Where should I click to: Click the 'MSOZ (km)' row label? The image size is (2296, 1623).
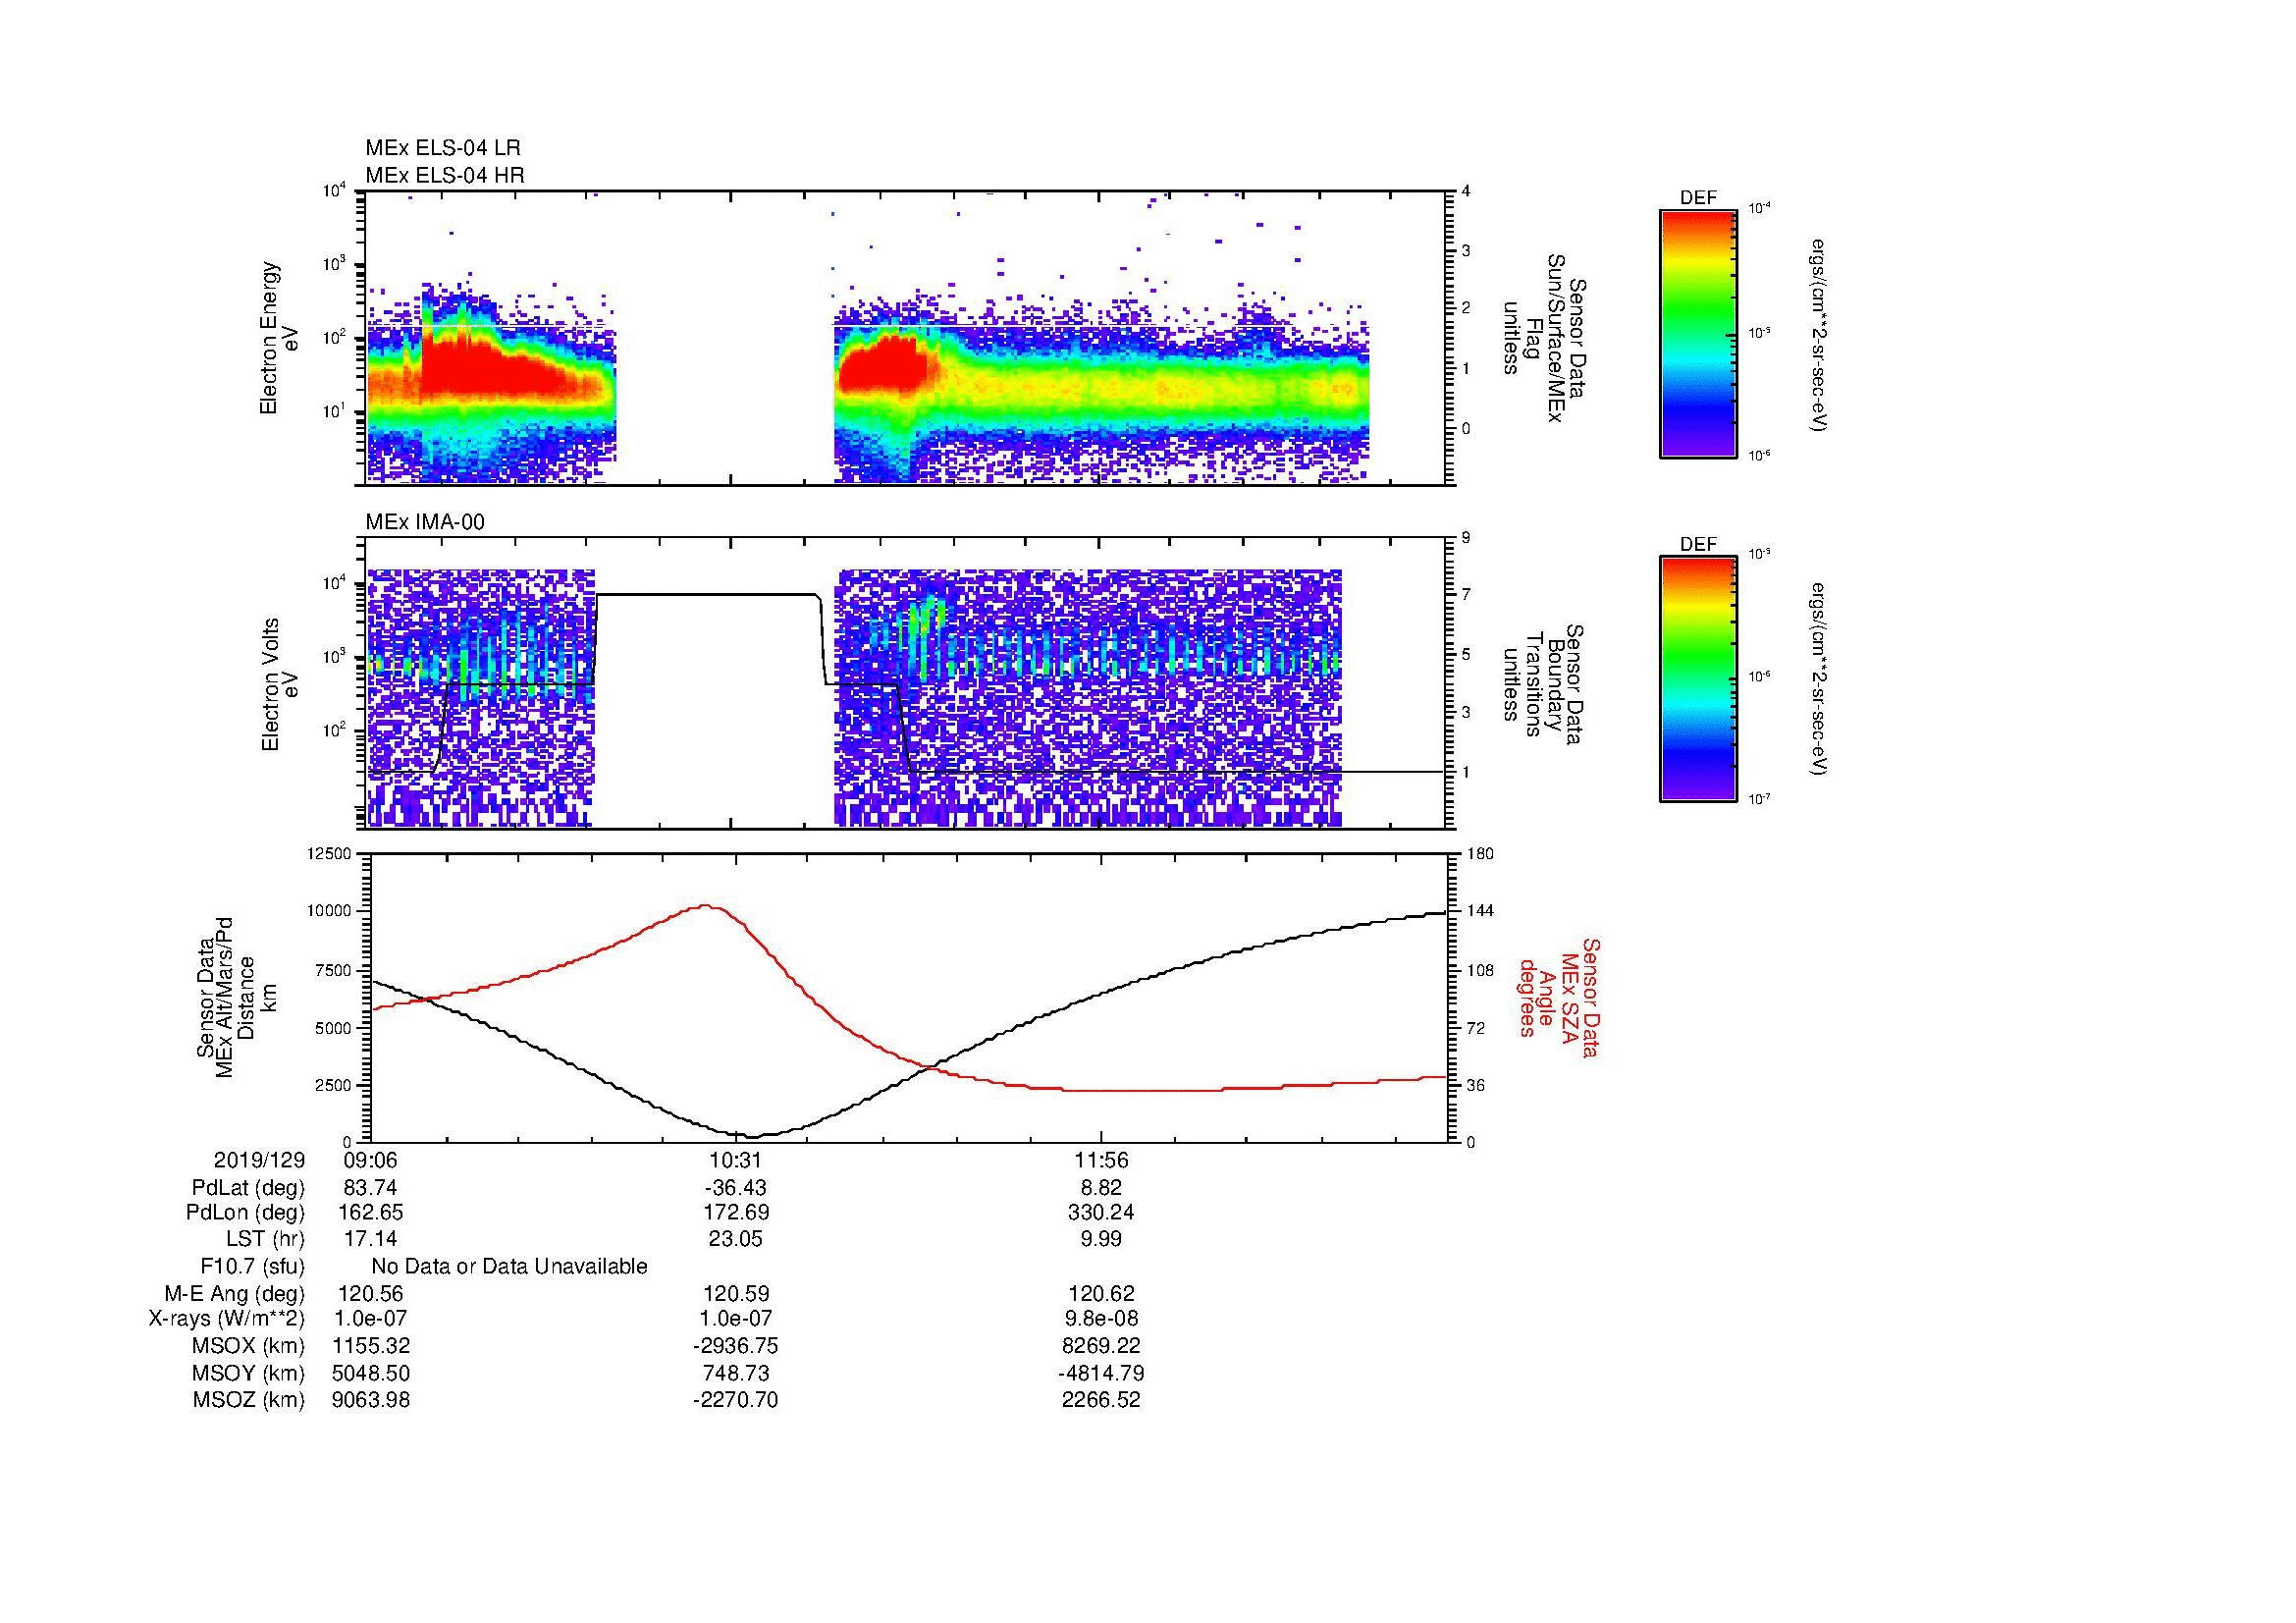point(248,1400)
